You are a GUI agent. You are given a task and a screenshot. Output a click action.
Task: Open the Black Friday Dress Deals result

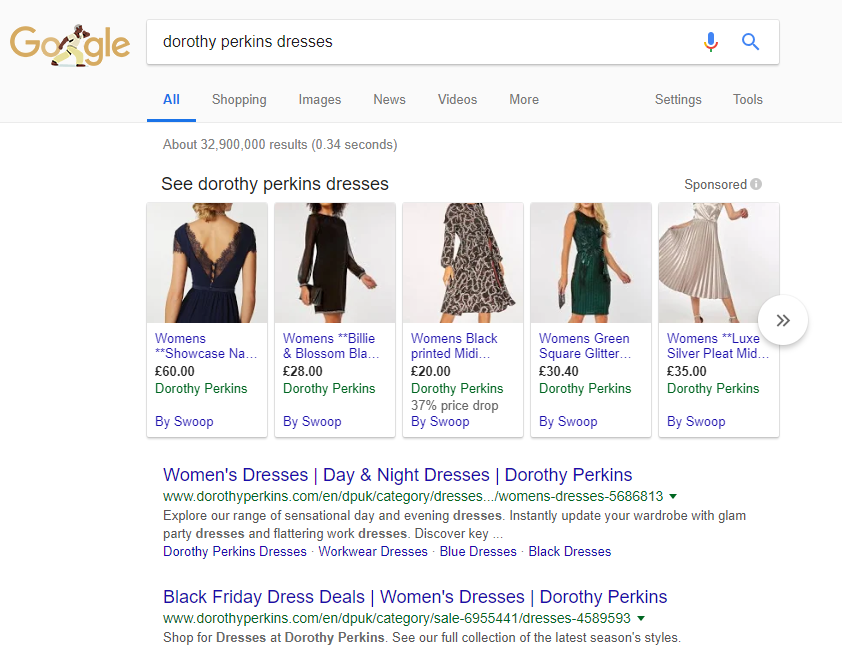(414, 597)
